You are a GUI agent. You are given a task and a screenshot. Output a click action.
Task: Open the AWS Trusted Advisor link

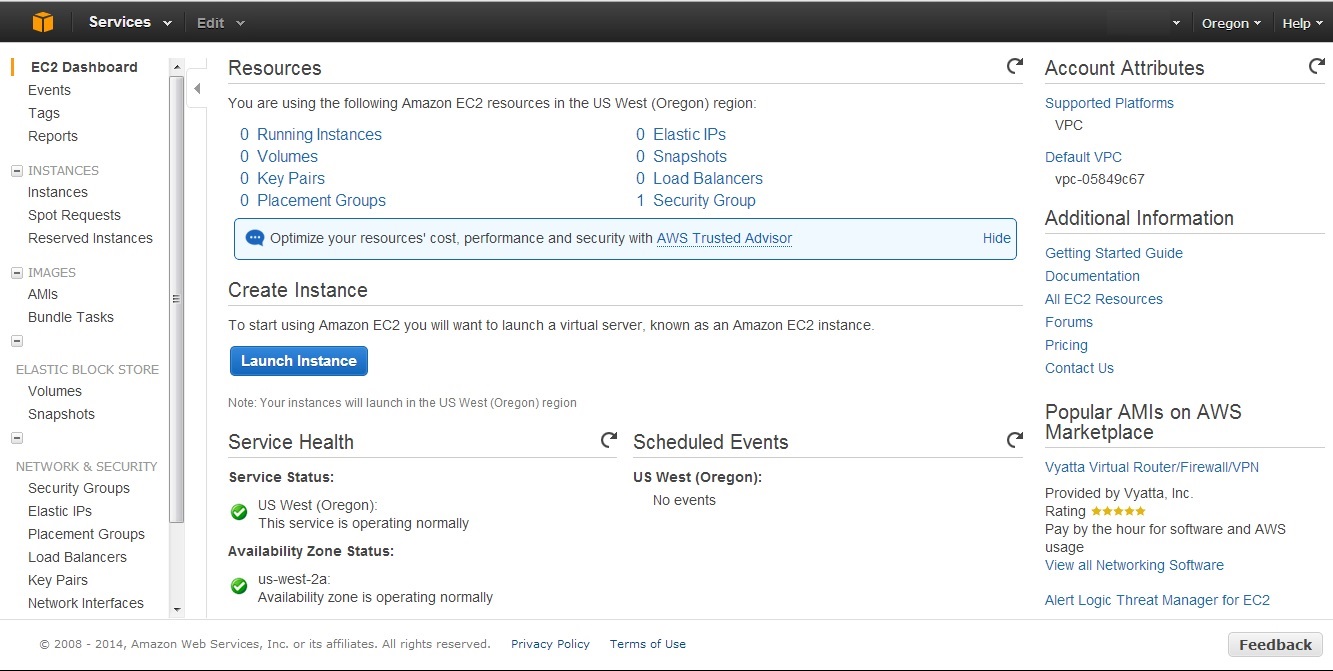click(x=724, y=238)
